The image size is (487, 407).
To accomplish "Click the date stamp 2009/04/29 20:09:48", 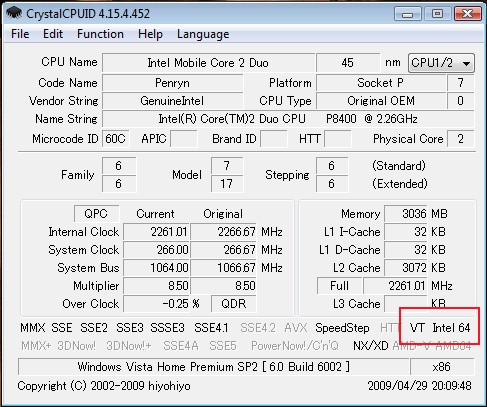I will (x=420, y=386).
